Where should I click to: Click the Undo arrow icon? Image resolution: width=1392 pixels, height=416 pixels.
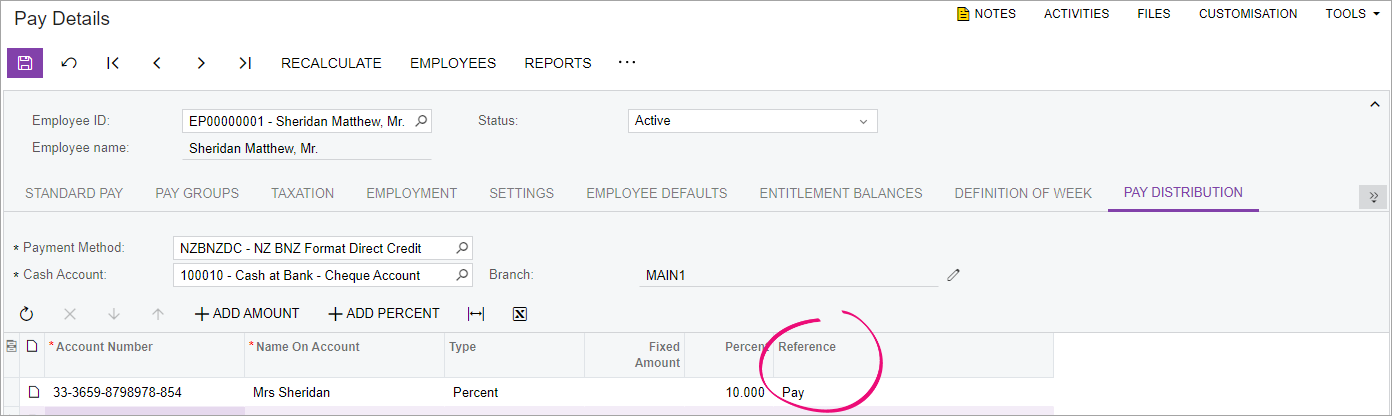tap(69, 63)
